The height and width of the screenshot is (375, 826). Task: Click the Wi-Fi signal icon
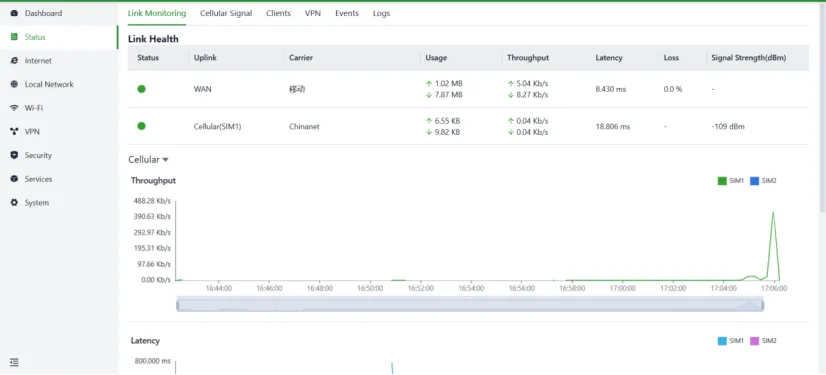point(14,108)
